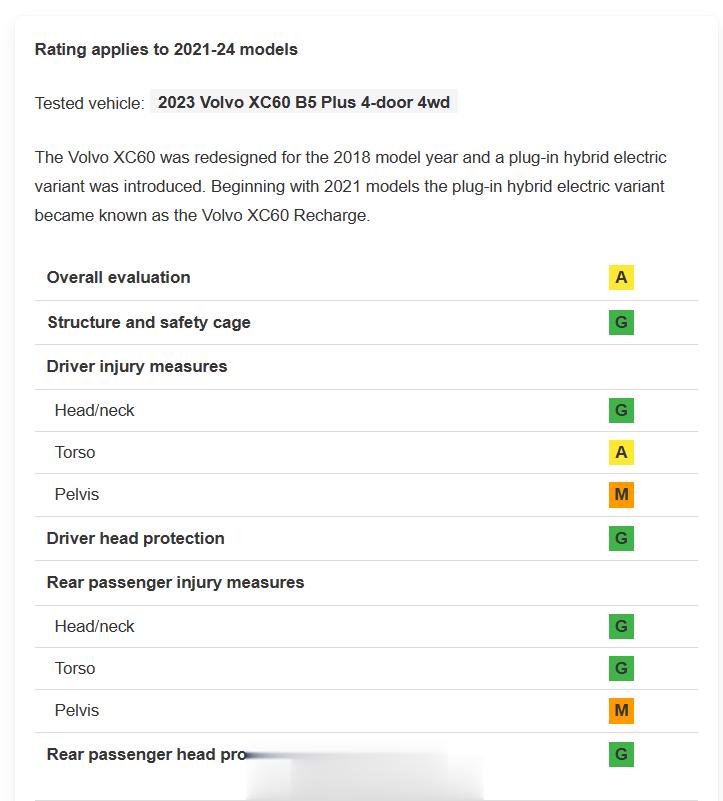Screen dimensions: 723x801
Task: Click the driver Pelvis row label
Action: [x=77, y=494]
